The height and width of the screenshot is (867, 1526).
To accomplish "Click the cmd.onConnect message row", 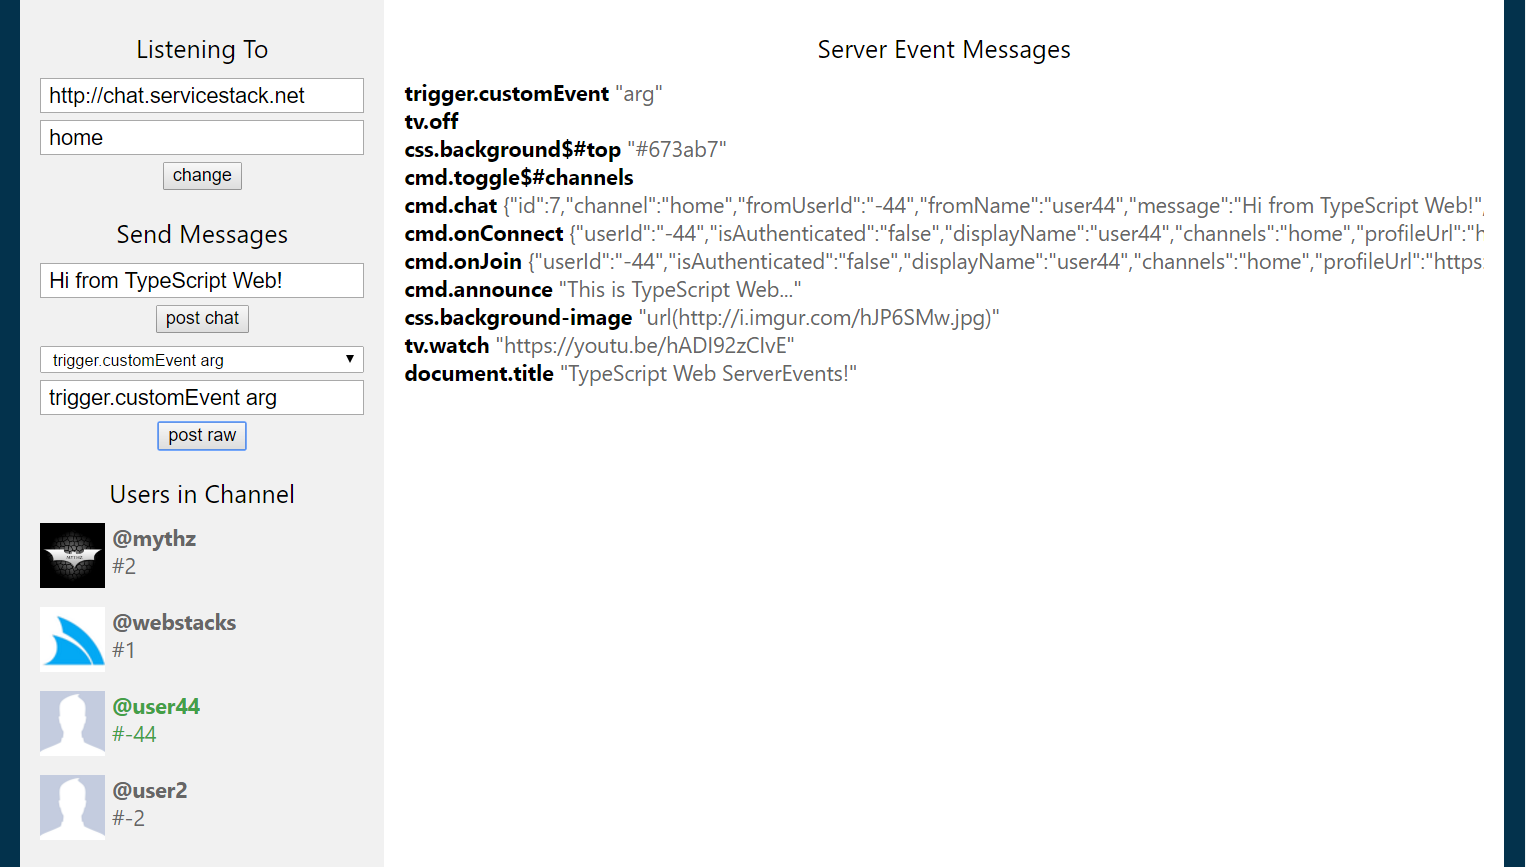I will (944, 234).
